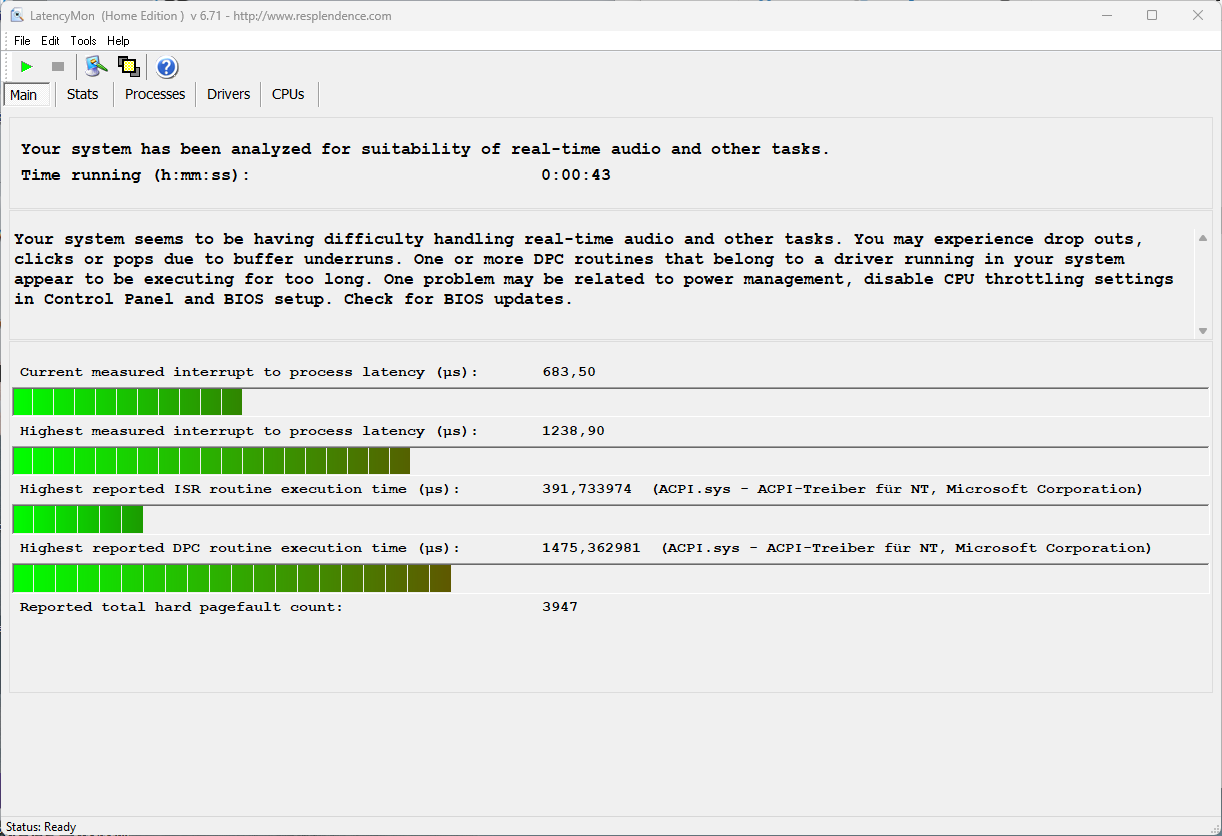Switch to the Stats tab

(x=83, y=94)
